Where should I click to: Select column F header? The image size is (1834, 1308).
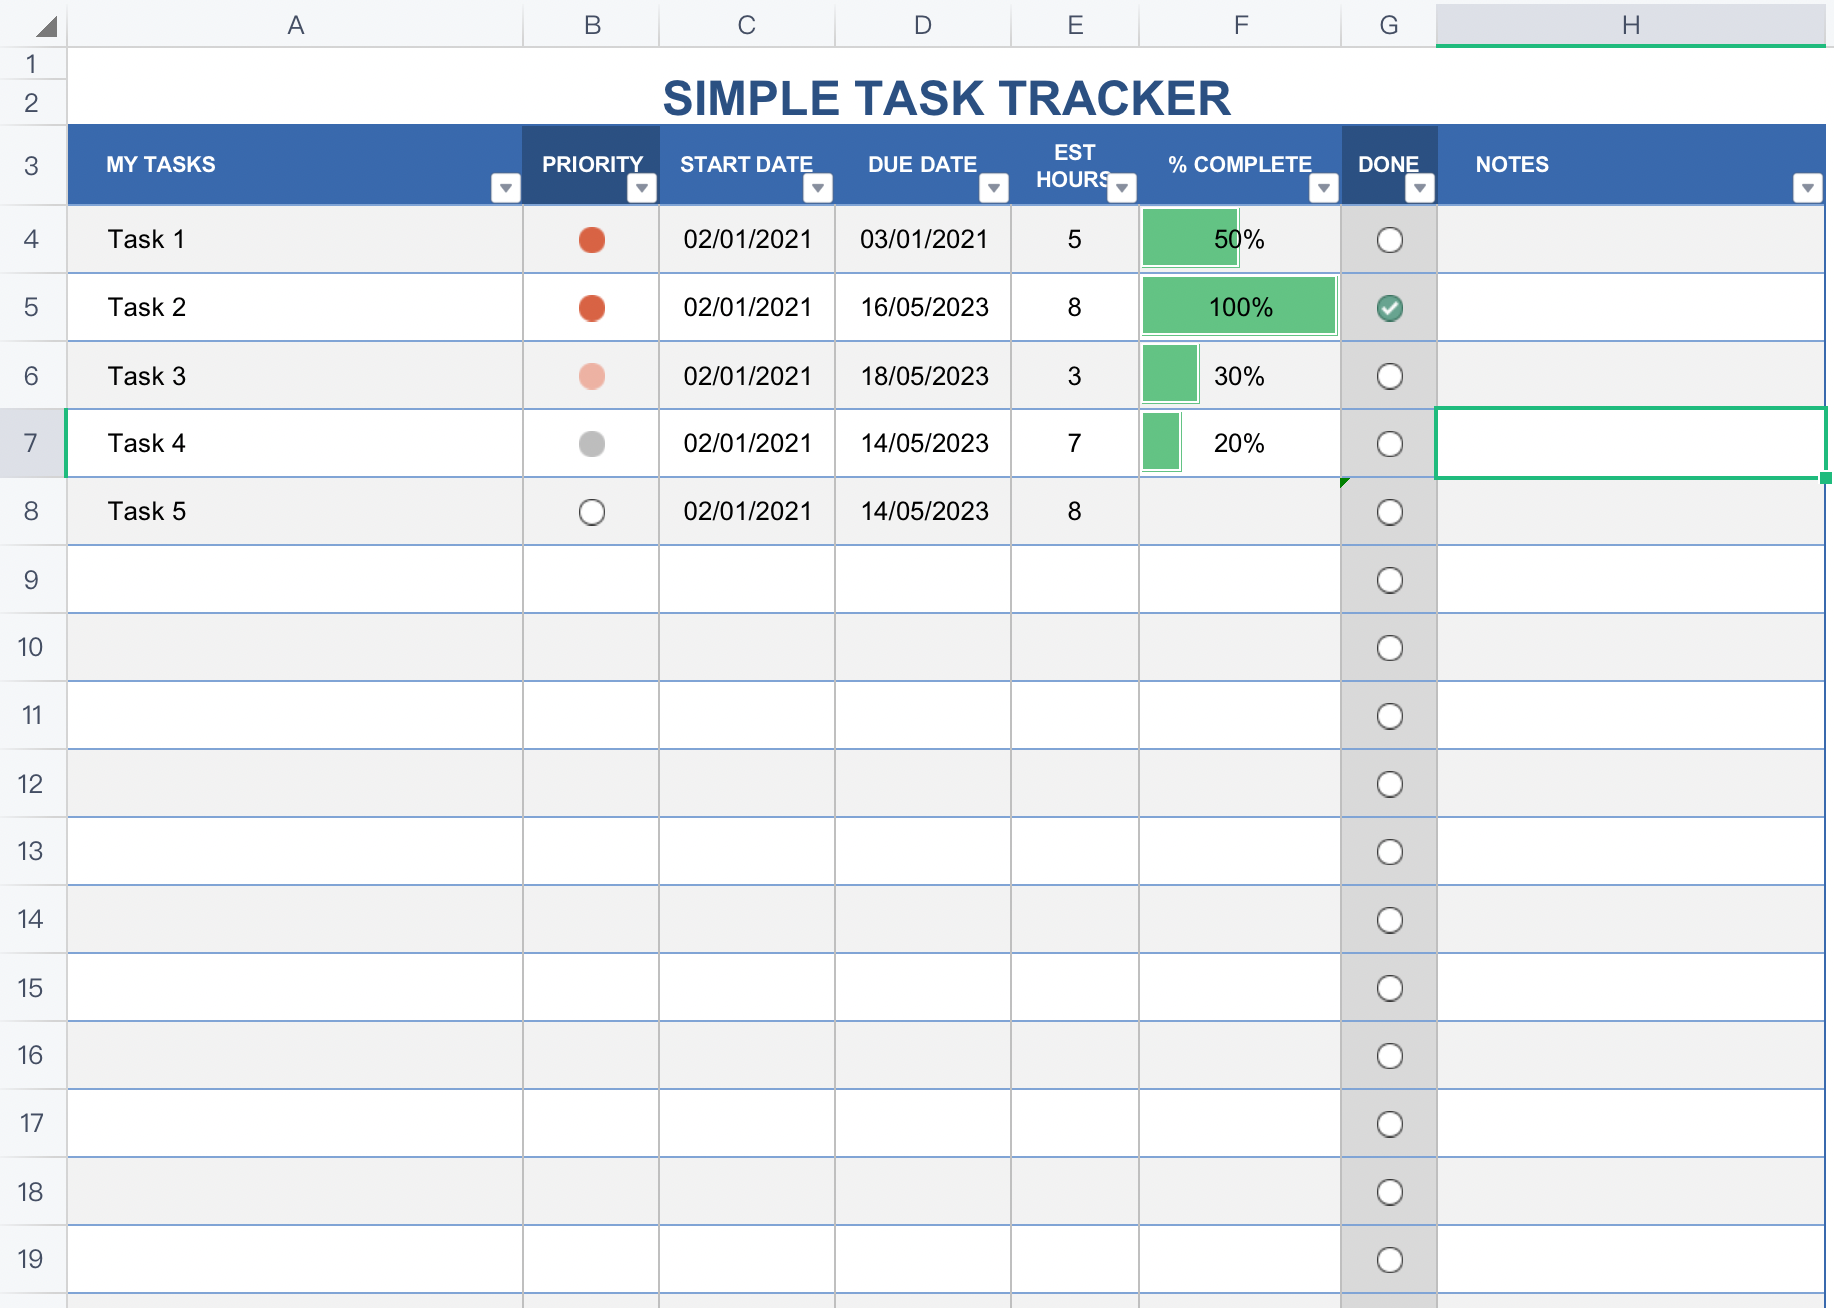click(x=1240, y=25)
